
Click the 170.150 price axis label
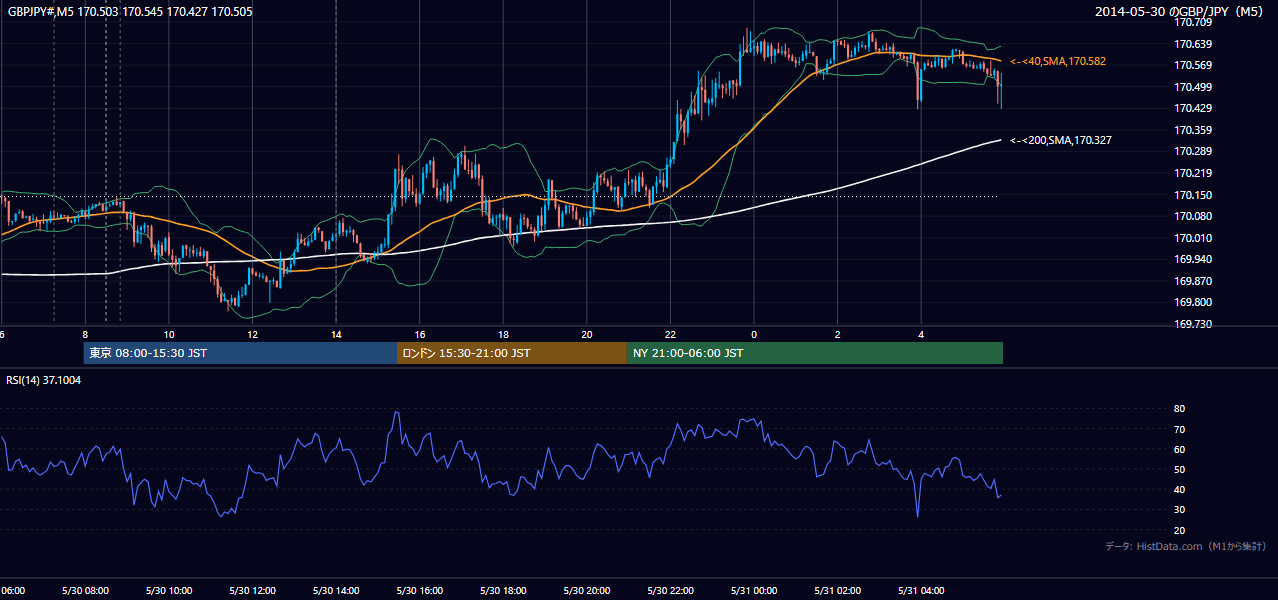pyautogui.click(x=1193, y=195)
